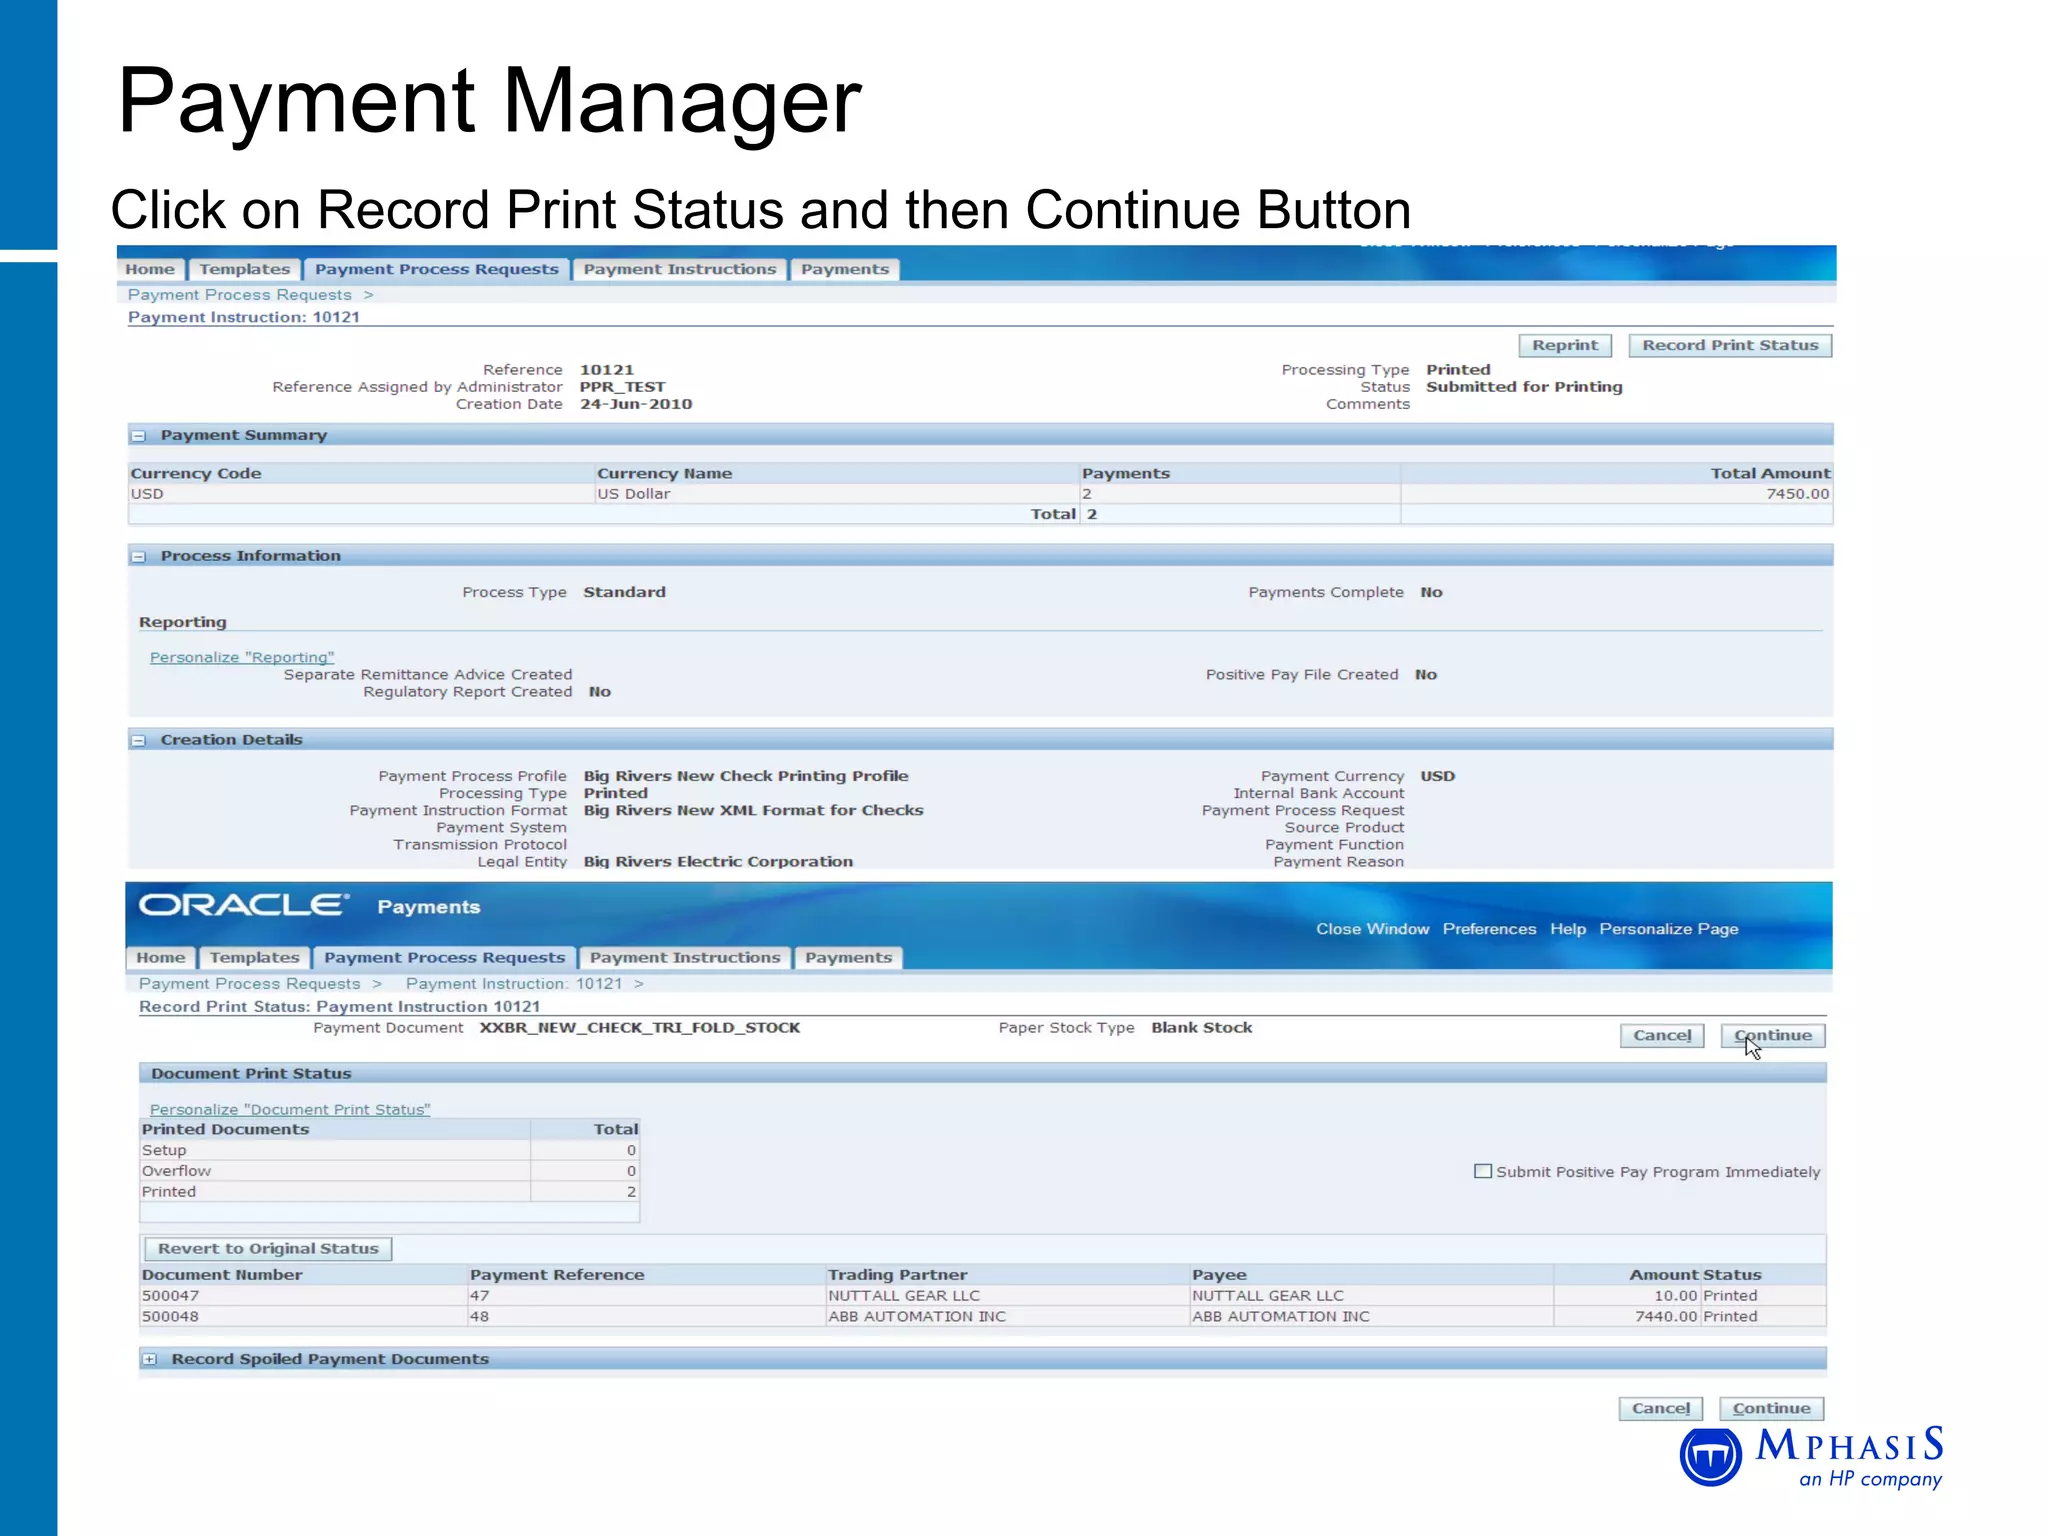The image size is (2048, 1536).
Task: Click payment document XXBR_NEW_CHECK_TRI_FOLD_STOCK value
Action: 640,1028
